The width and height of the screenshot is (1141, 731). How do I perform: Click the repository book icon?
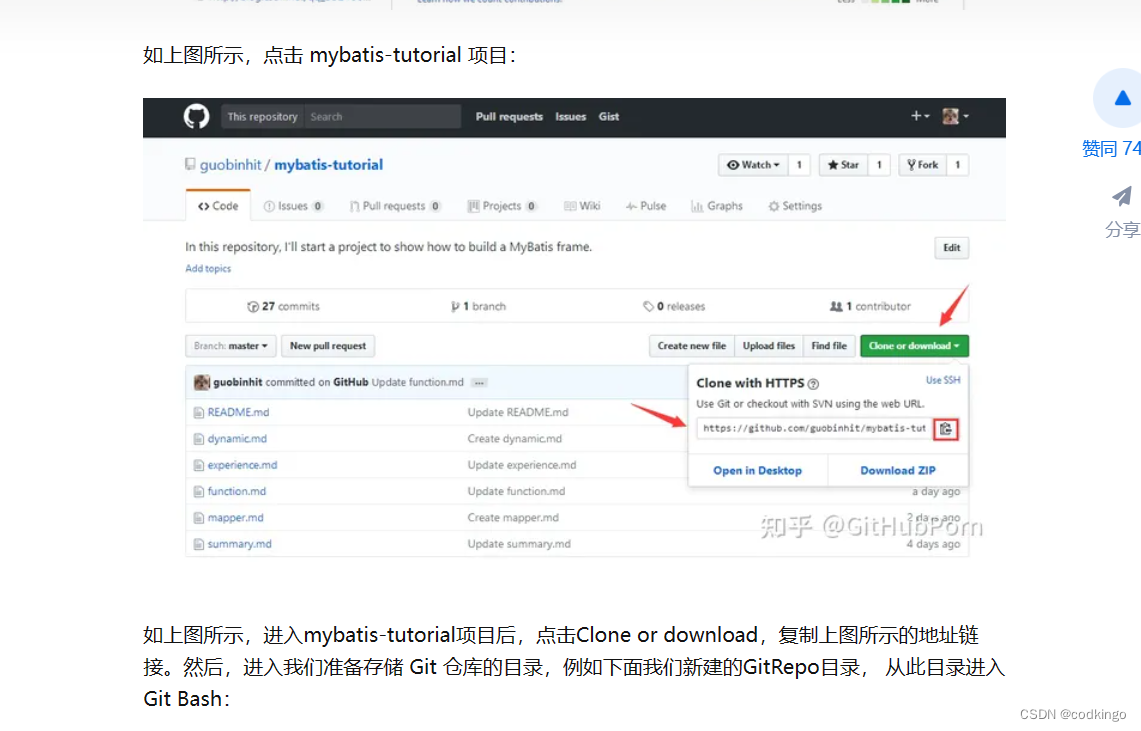pos(190,164)
